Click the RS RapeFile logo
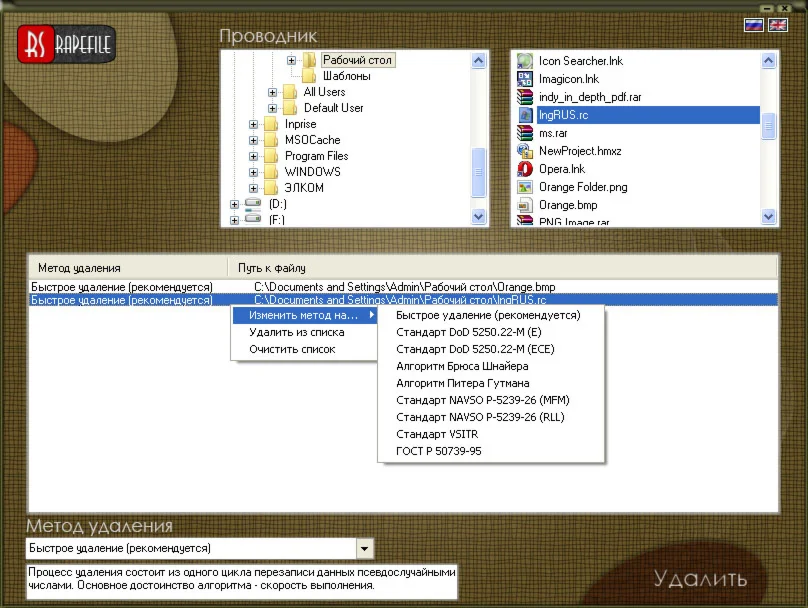Image resolution: width=808 pixels, height=608 pixels. coord(66,44)
